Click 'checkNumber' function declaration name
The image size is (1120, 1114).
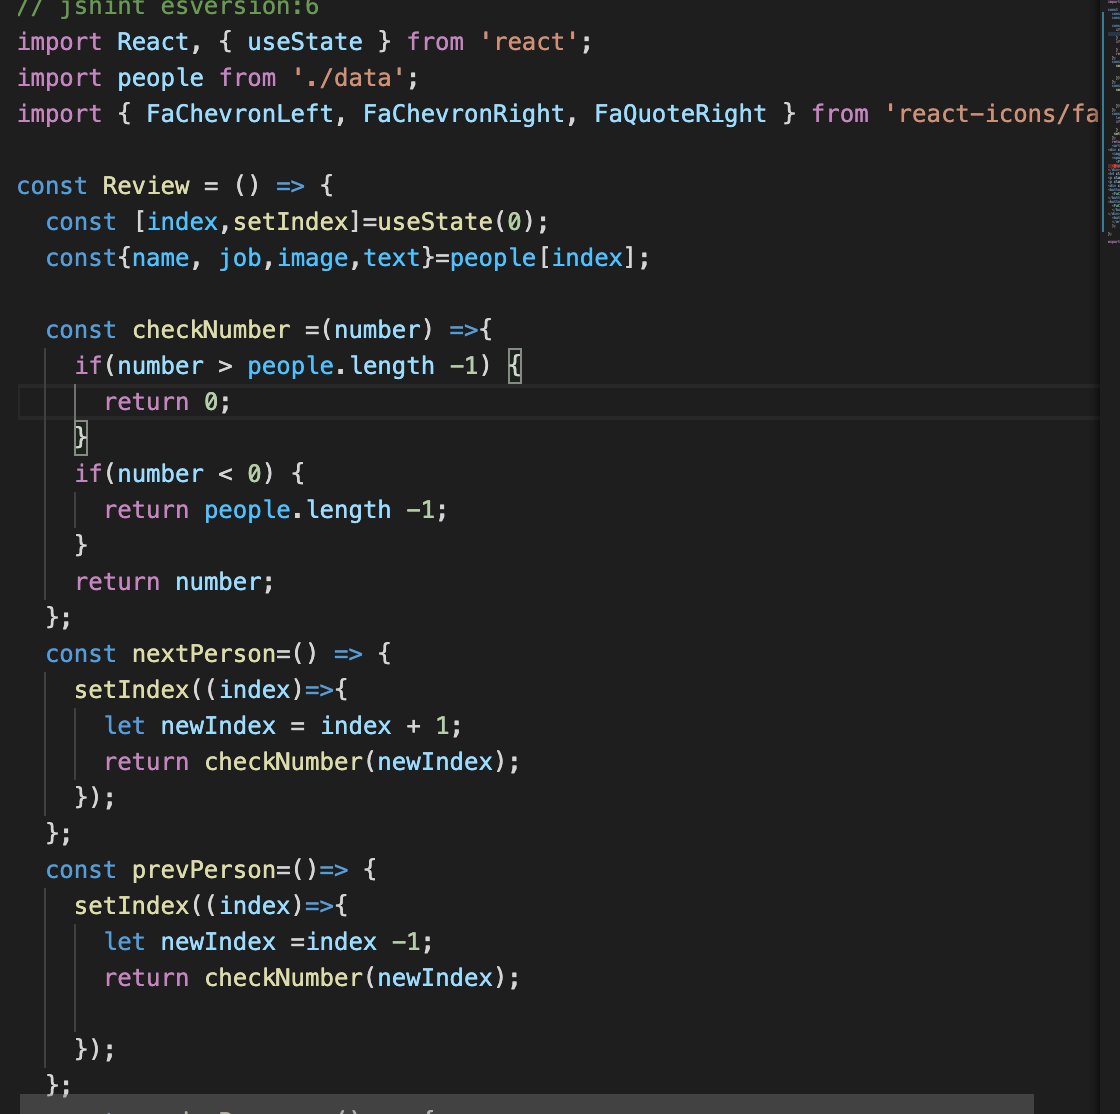click(211, 329)
